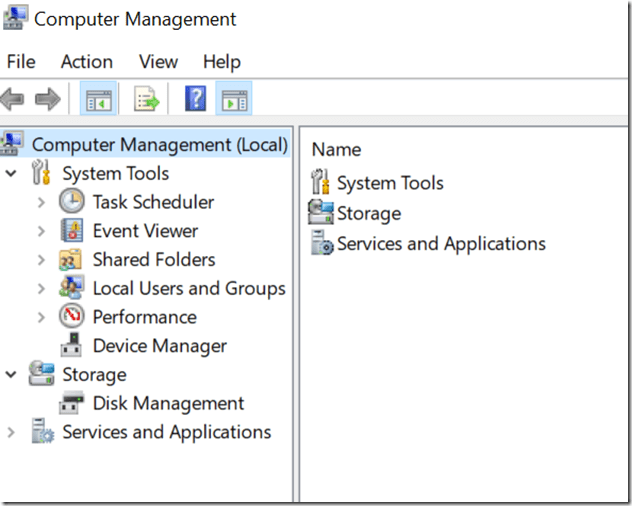Image resolution: width=632 pixels, height=506 pixels.
Task: Click the Back arrow toolbar icon
Action: click(x=13, y=99)
